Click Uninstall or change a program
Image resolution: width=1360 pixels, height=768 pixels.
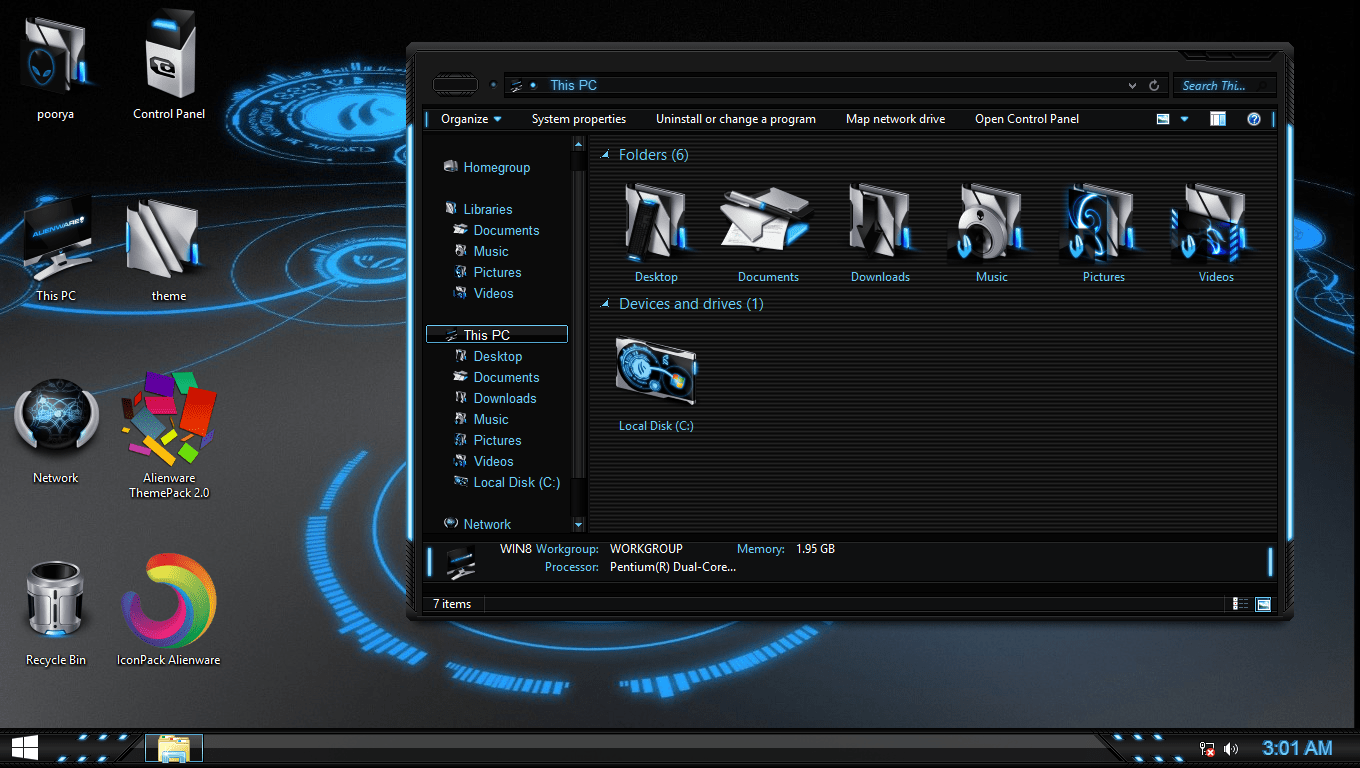[x=736, y=118]
